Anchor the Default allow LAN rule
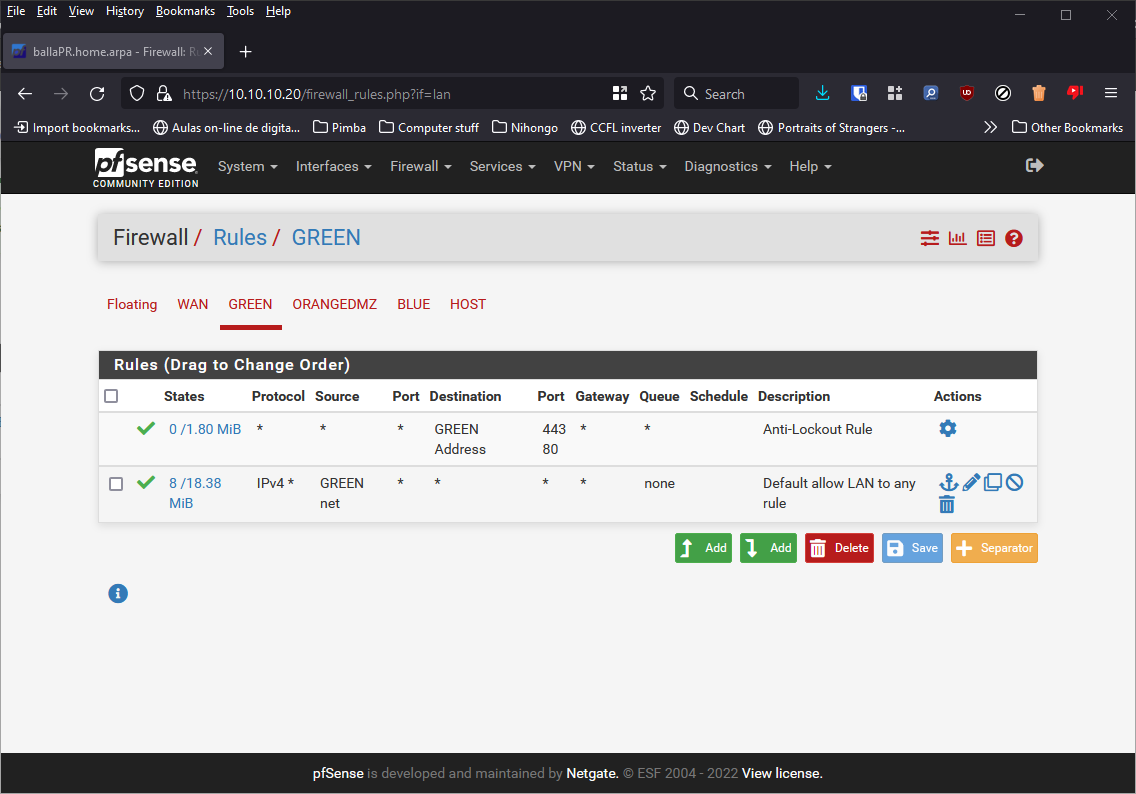The width and height of the screenshot is (1136, 794). pyautogui.click(x=948, y=482)
